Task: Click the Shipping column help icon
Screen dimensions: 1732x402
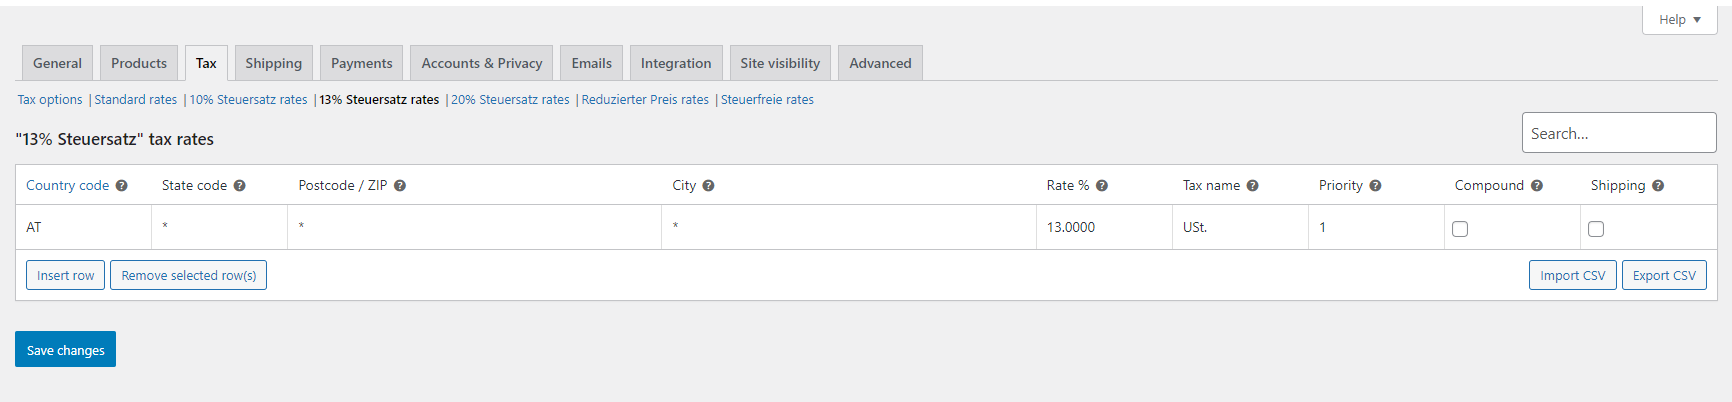Action: pyautogui.click(x=1658, y=186)
